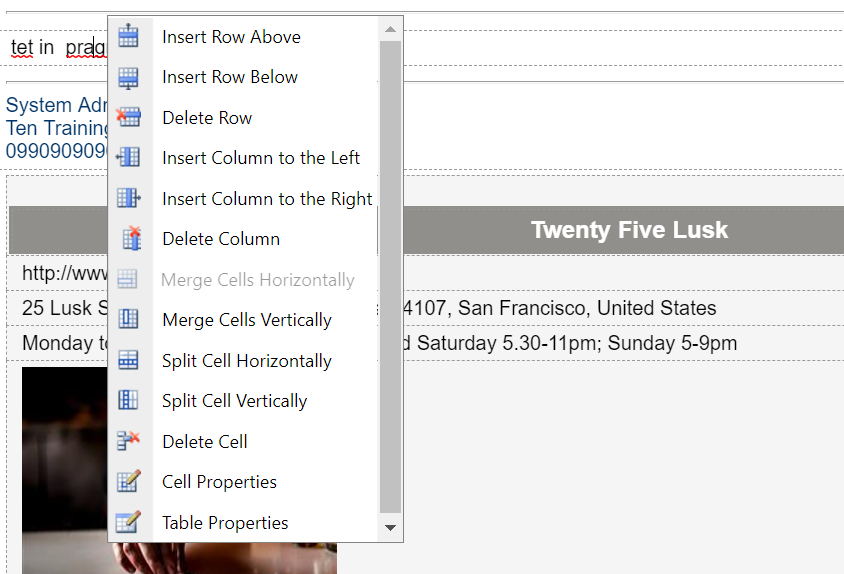Click the Insert Column to the Left icon
Viewport: 844px width, 574px height.
click(x=128, y=157)
